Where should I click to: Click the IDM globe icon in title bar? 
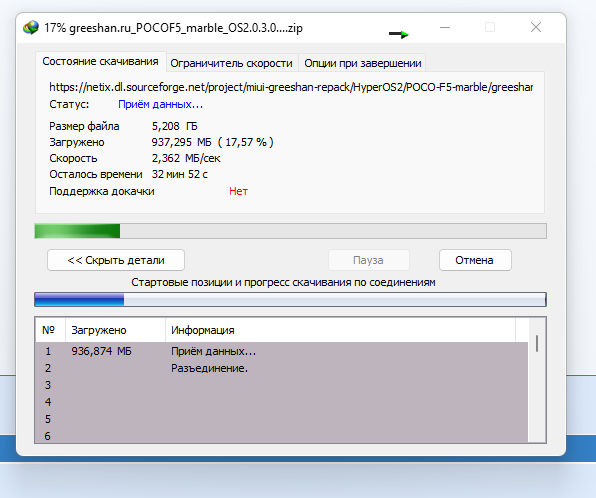click(31, 28)
